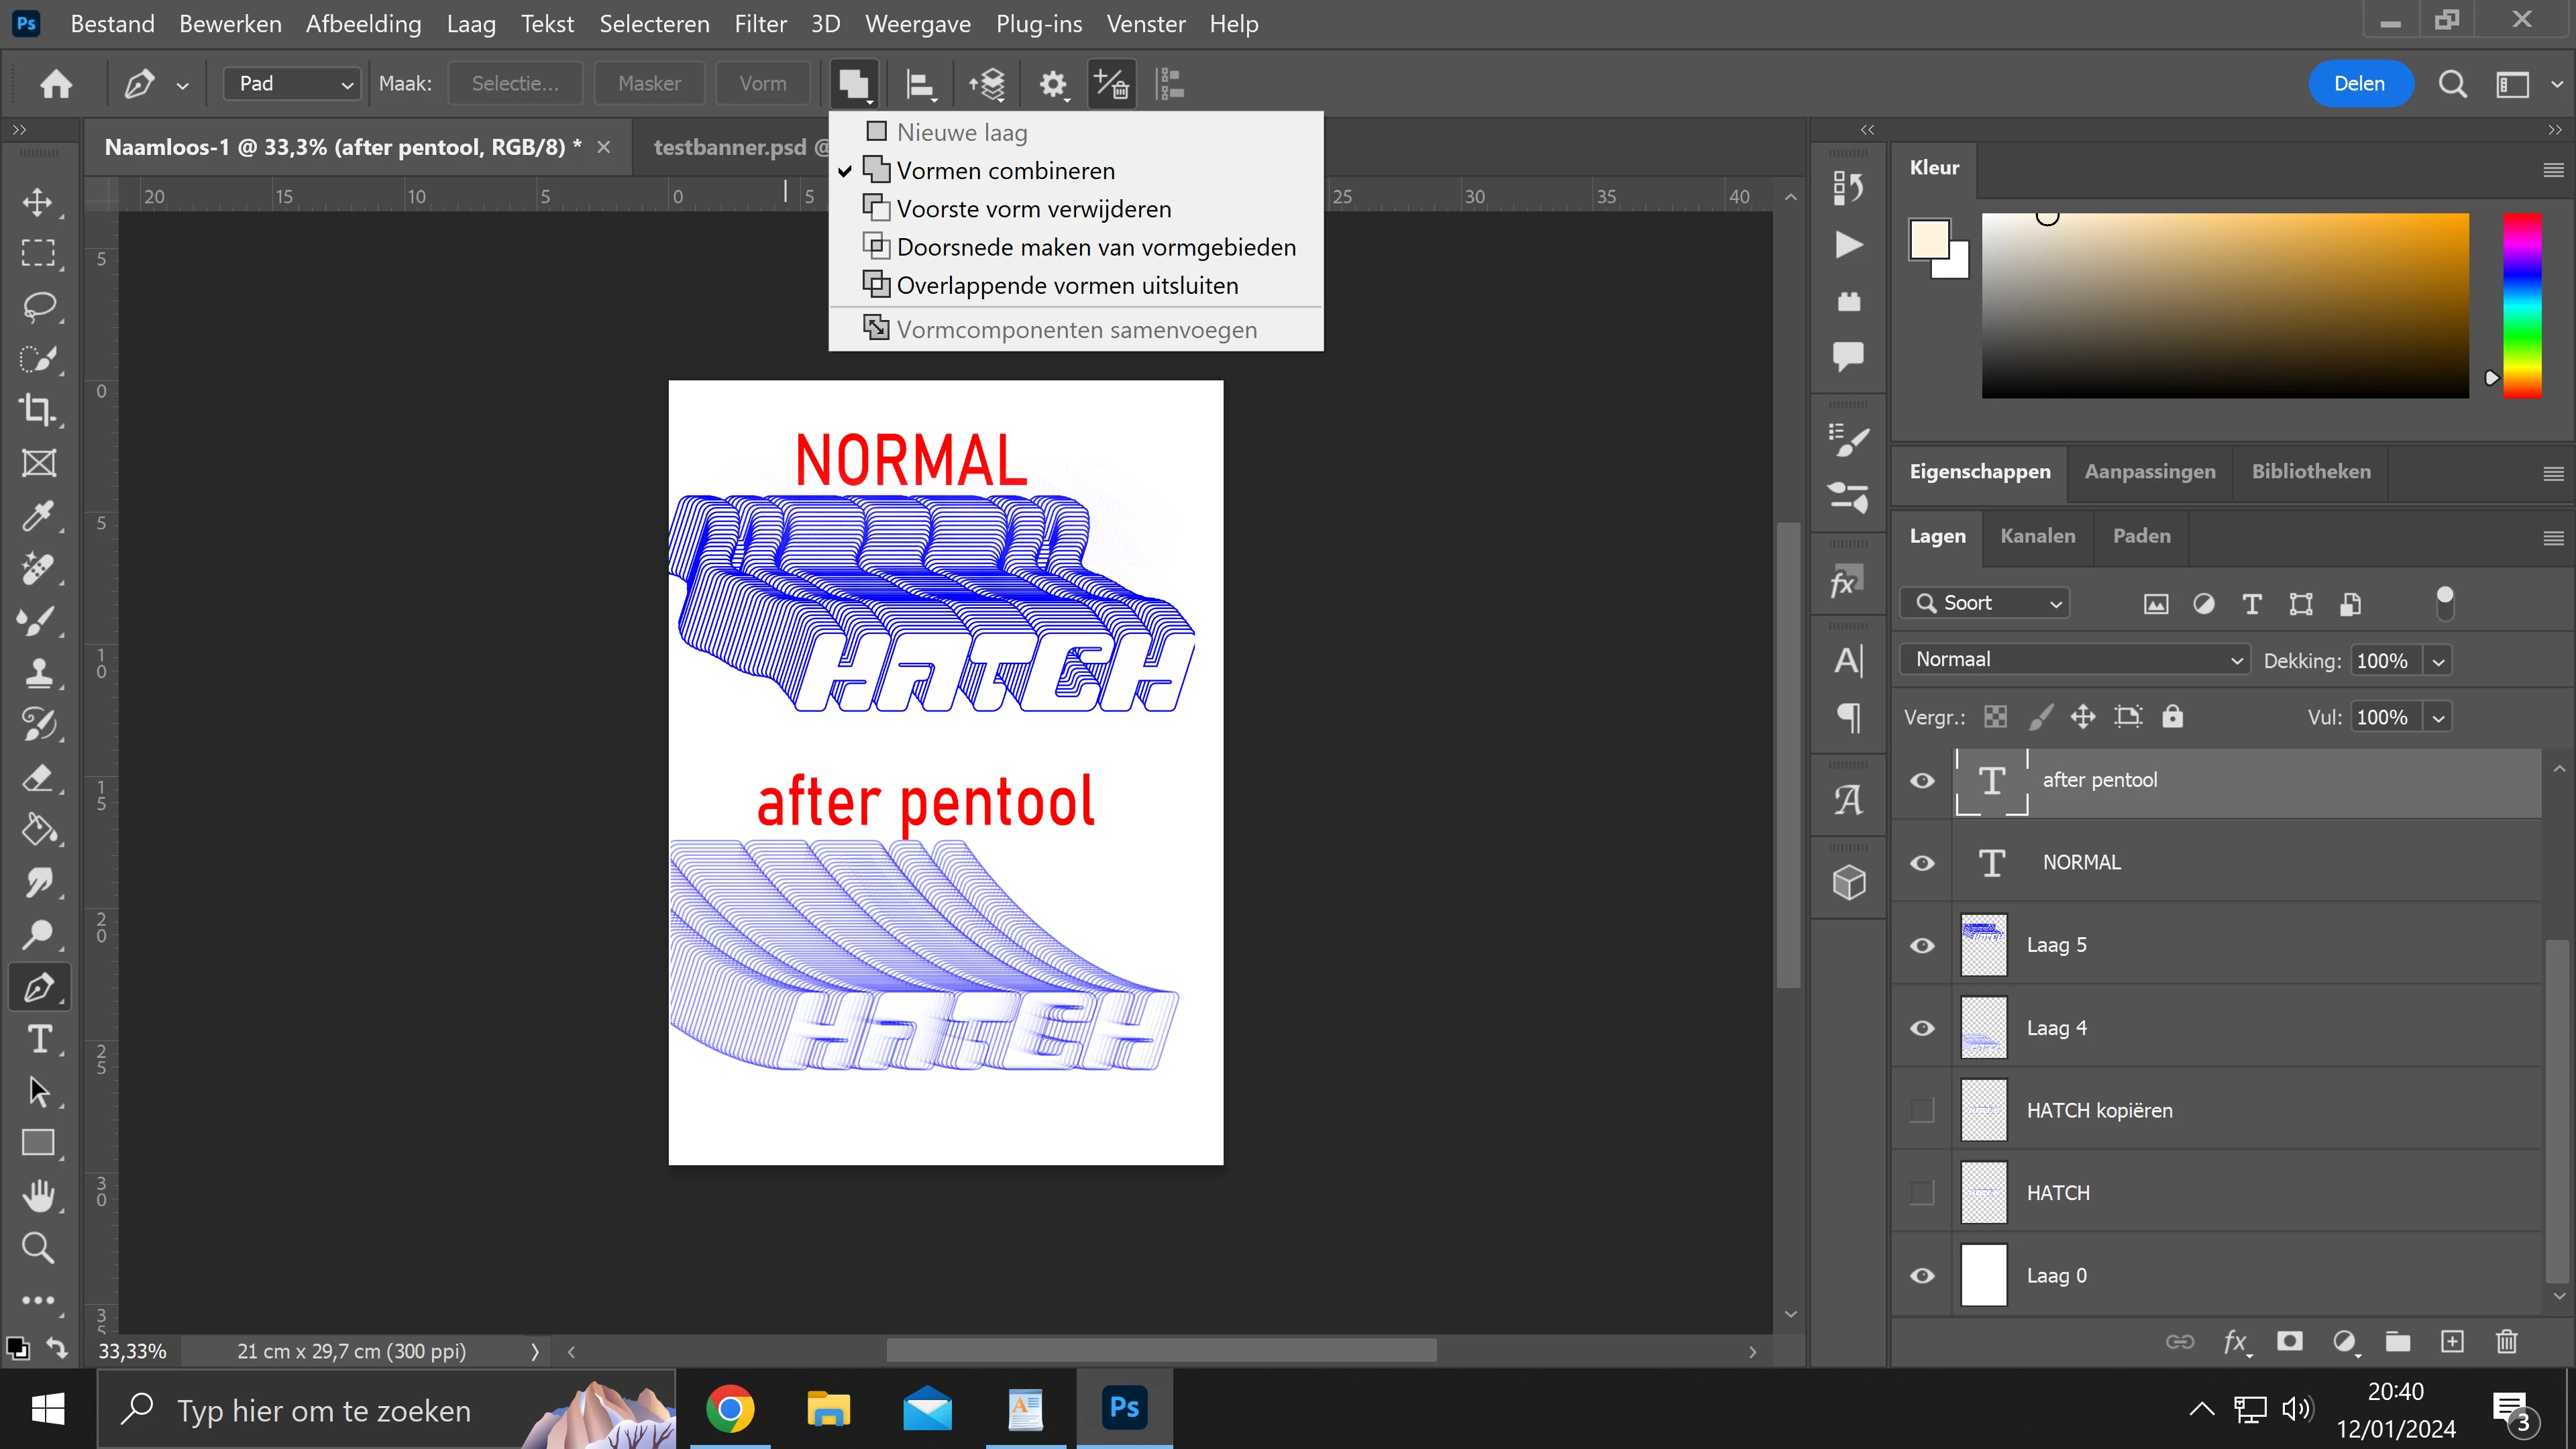The image size is (2576, 1449).
Task: Click inside the color picker field
Action: (2224, 305)
